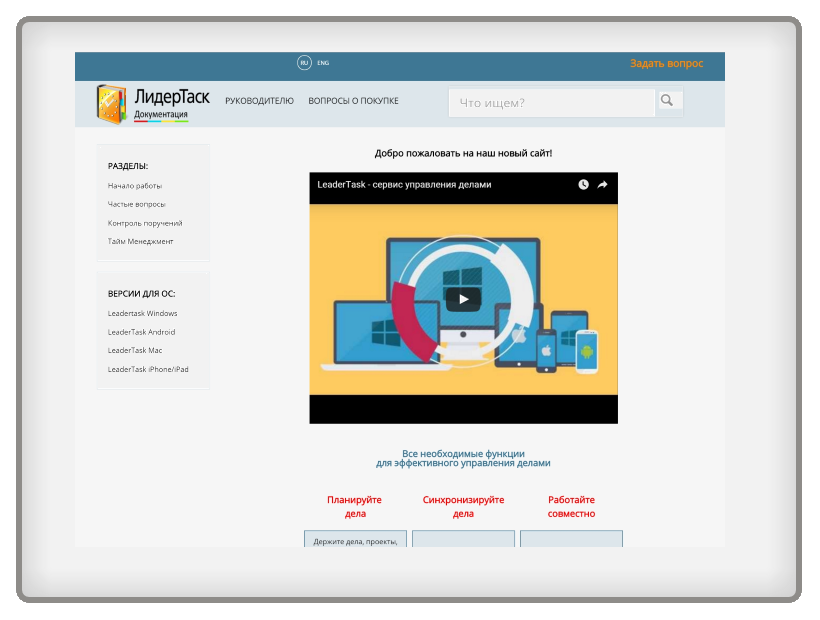This screenshot has width=820, height=620.
Task: Open the LeaderTask Android link
Action: (141, 332)
